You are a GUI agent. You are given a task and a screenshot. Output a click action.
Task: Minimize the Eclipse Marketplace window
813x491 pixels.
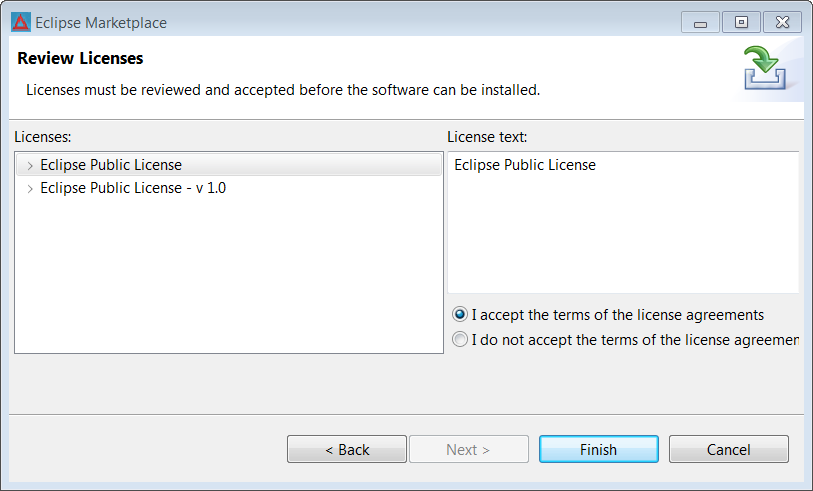coord(700,23)
